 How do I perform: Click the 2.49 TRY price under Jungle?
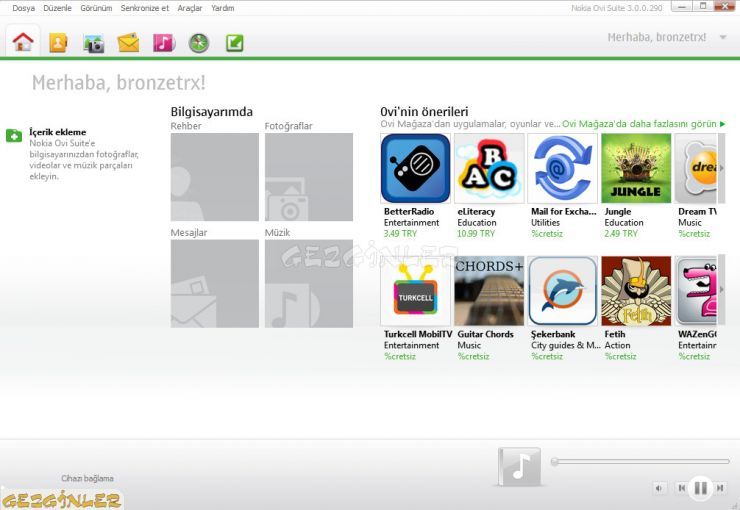tap(621, 234)
